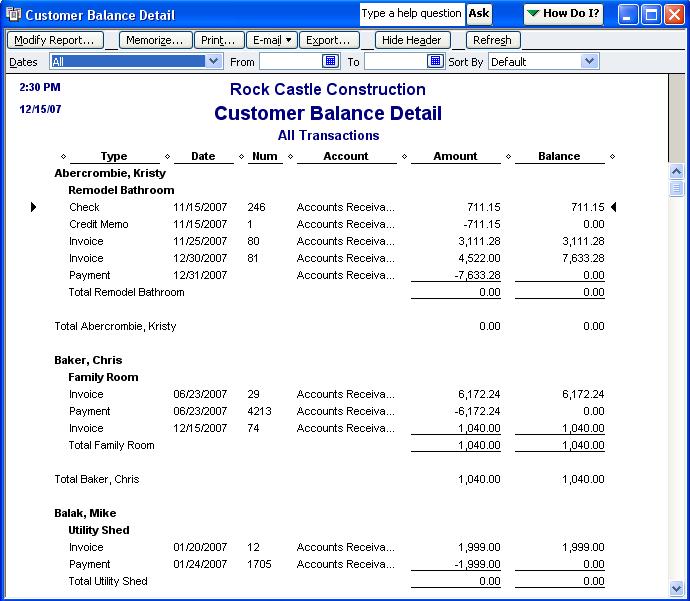
Task: Open the Sort By dropdown
Action: pyautogui.click(x=590, y=61)
